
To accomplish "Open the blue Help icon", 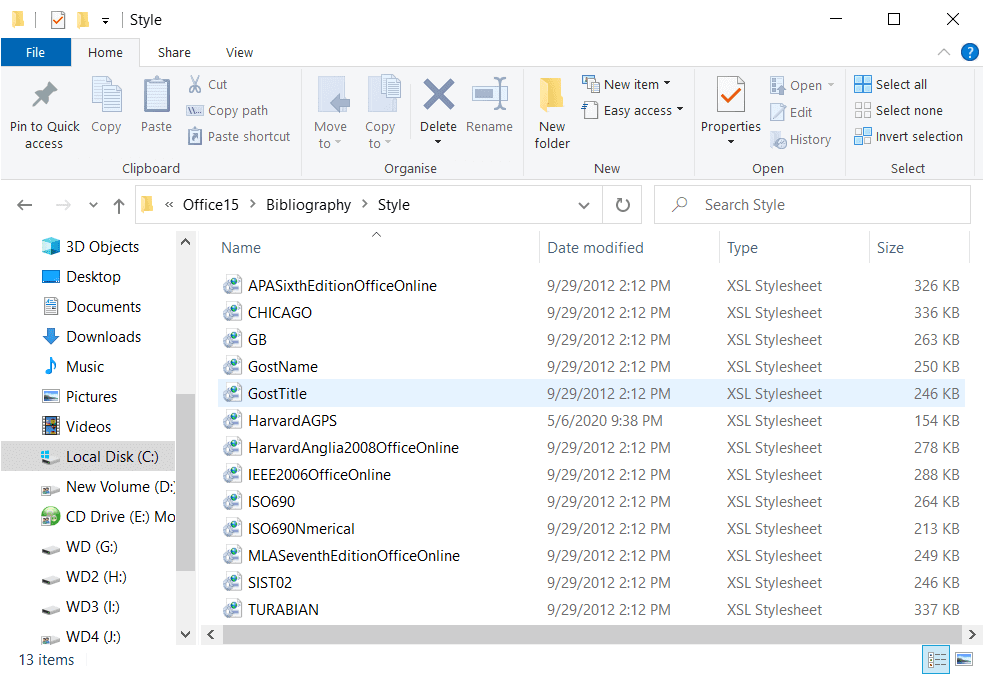I will click(970, 52).
